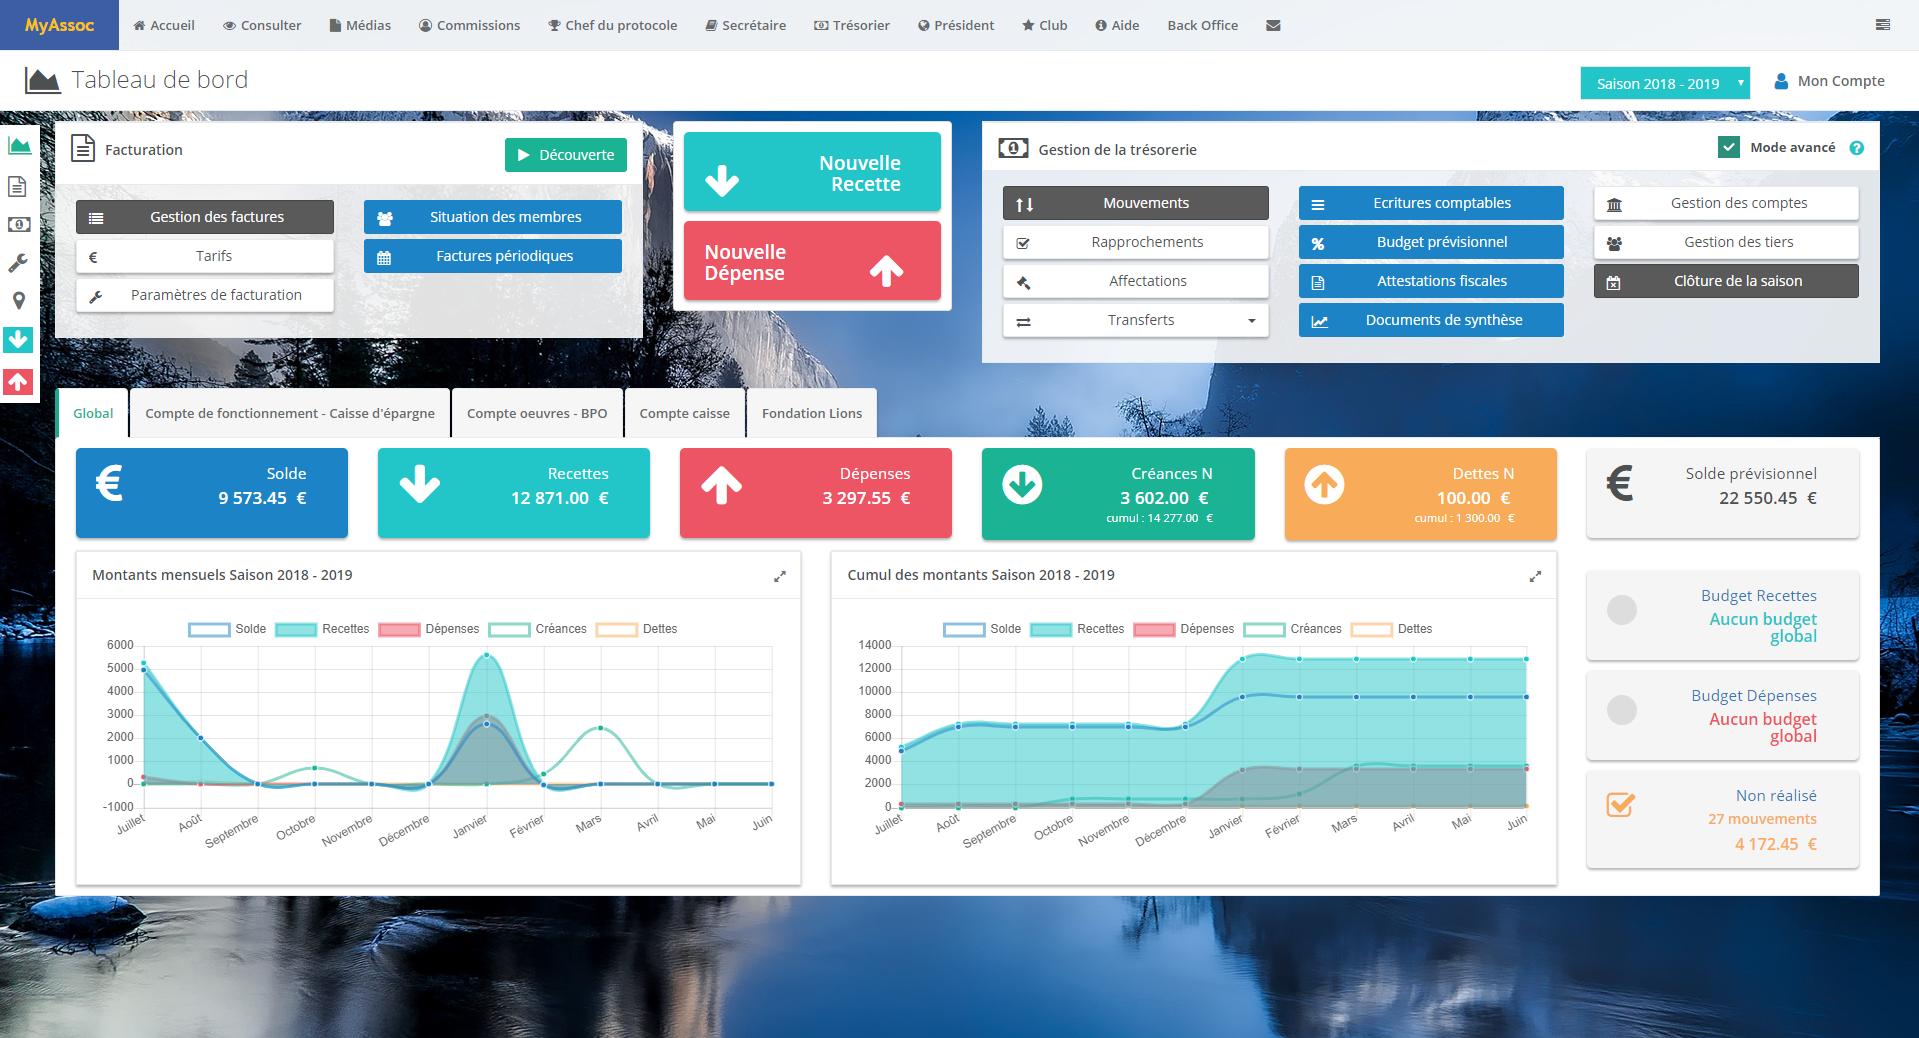The width and height of the screenshot is (1919, 1038).
Task: Switch to the Compte caisse tab
Action: click(x=684, y=414)
